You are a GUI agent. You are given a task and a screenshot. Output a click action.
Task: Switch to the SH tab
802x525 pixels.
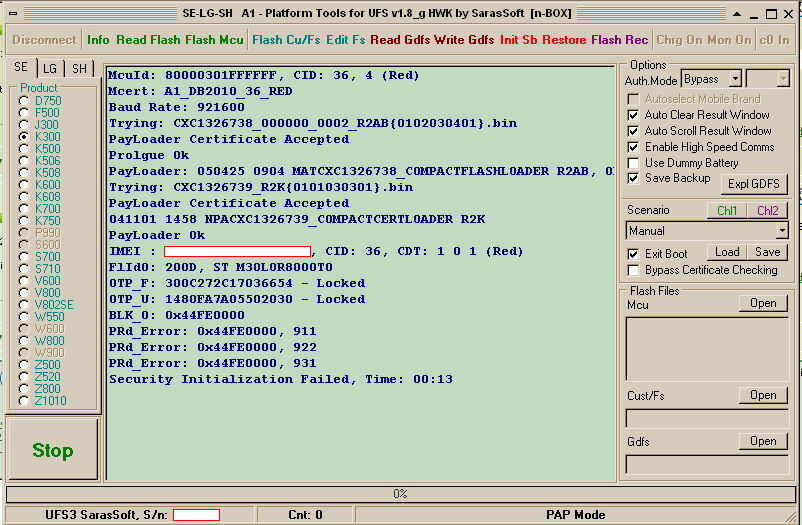79,69
